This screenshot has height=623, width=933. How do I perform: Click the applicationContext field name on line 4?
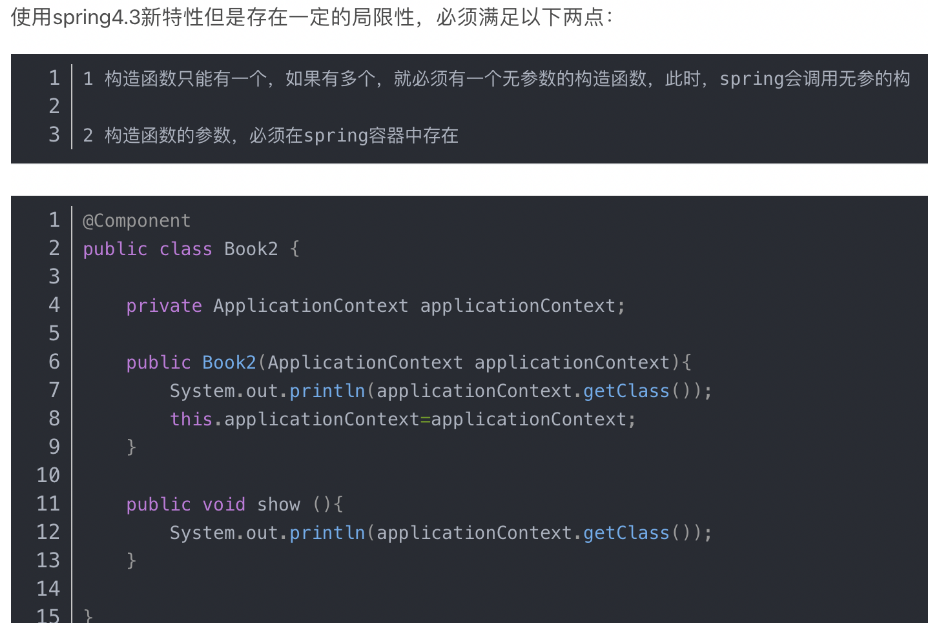(517, 306)
